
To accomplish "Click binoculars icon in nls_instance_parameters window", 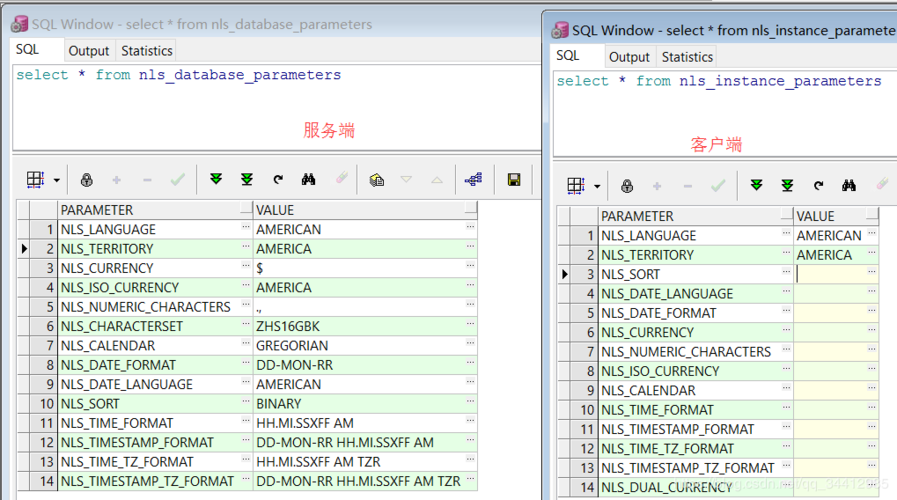I will tap(849, 186).
